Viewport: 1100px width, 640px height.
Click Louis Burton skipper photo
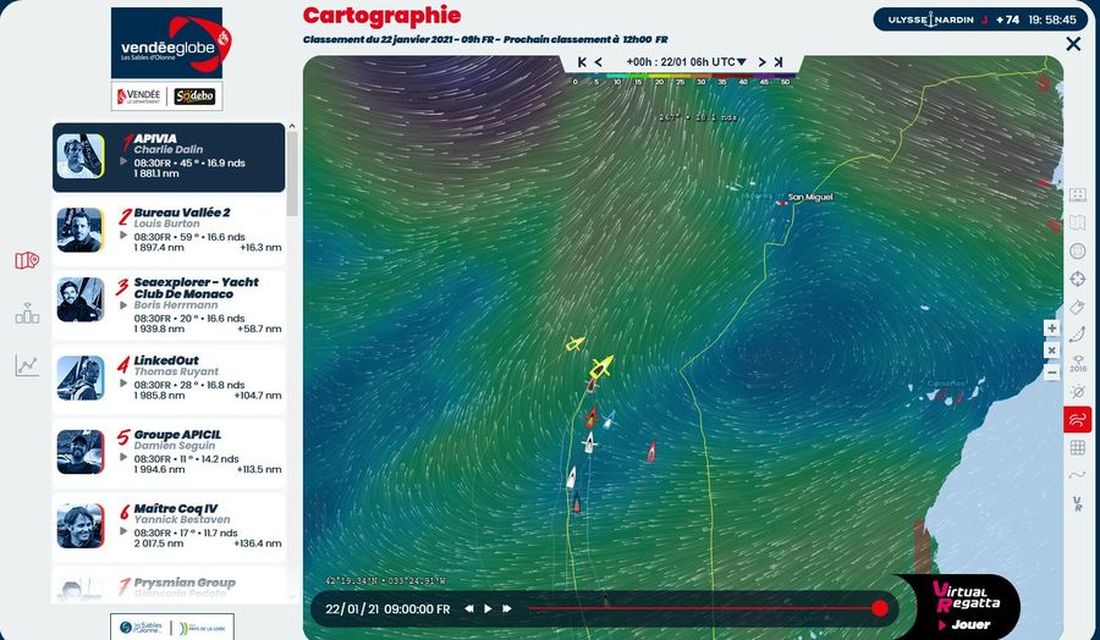(80, 229)
